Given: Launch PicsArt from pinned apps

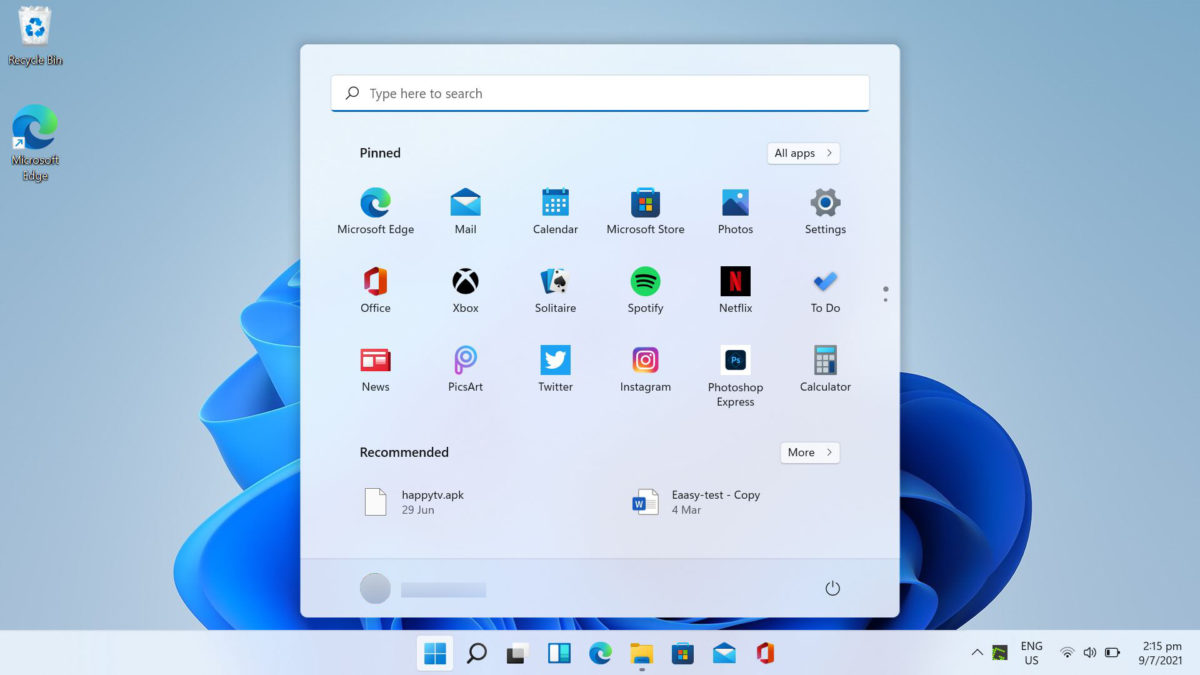Looking at the screenshot, I should [465, 368].
